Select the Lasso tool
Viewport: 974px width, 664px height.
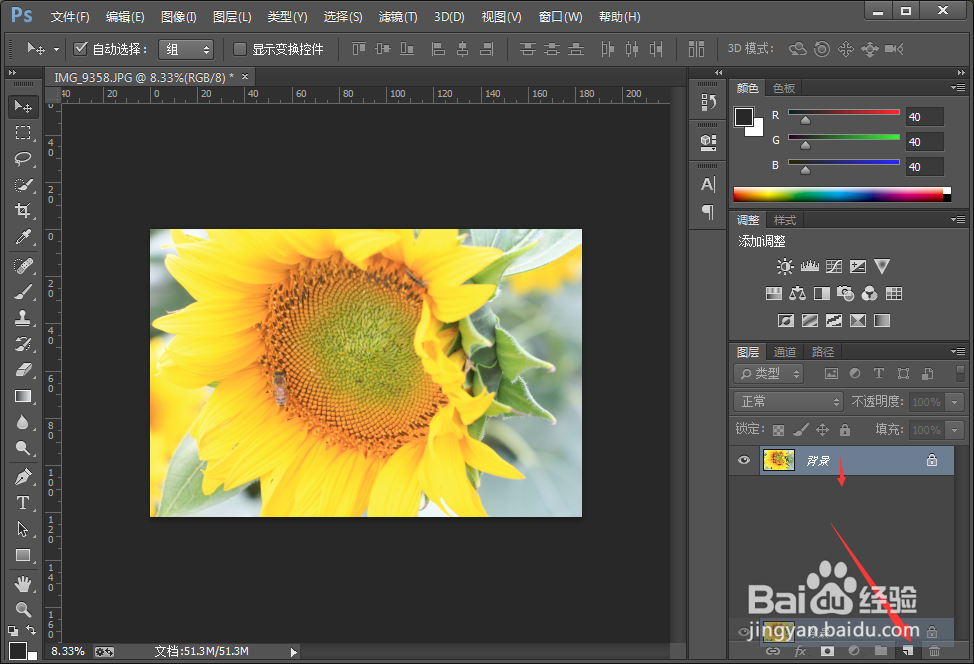pyautogui.click(x=23, y=159)
